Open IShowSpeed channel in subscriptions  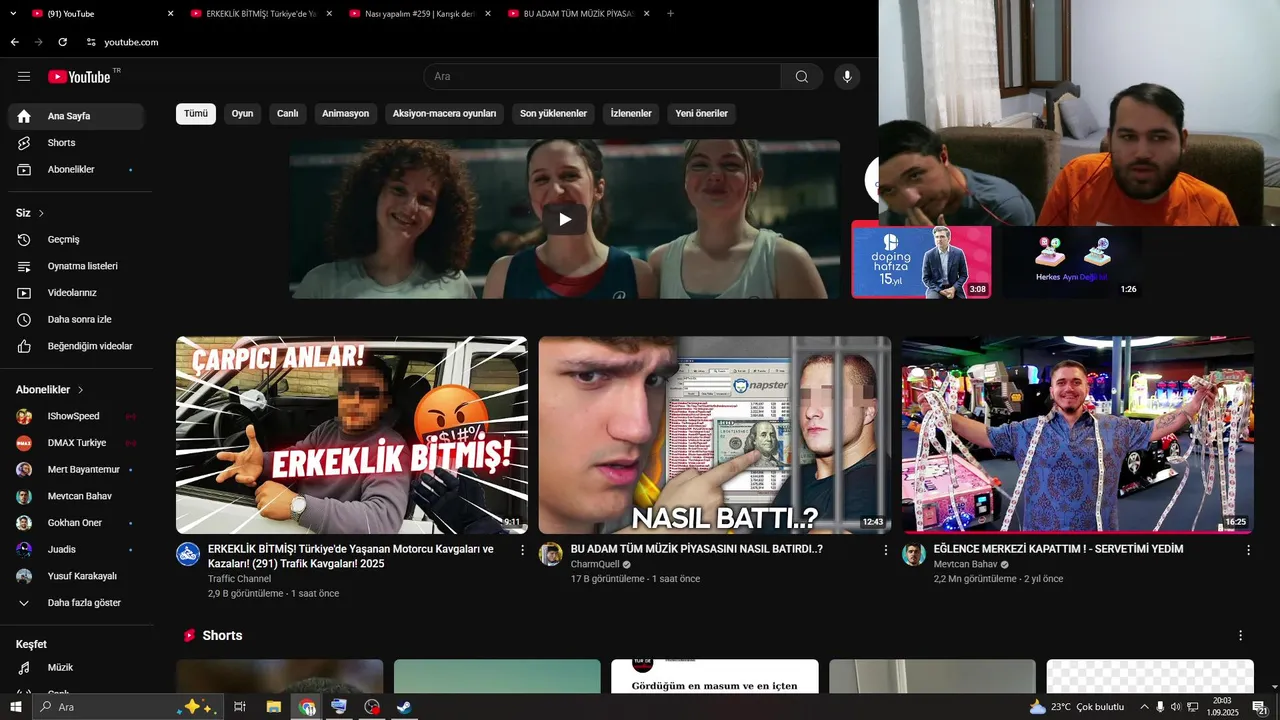coord(76,416)
